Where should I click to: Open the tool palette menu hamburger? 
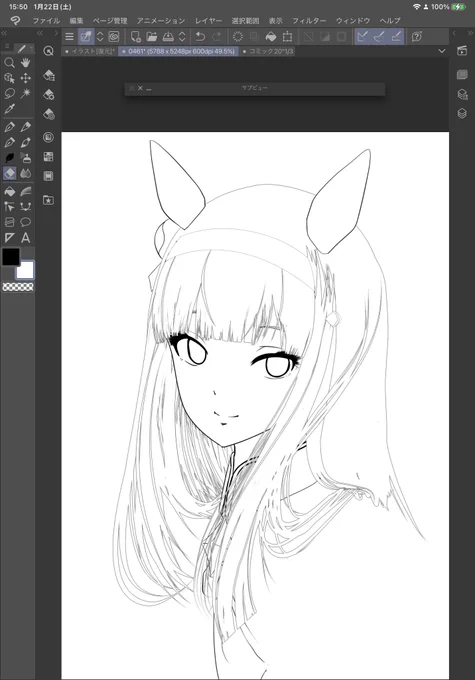click(x=7, y=46)
